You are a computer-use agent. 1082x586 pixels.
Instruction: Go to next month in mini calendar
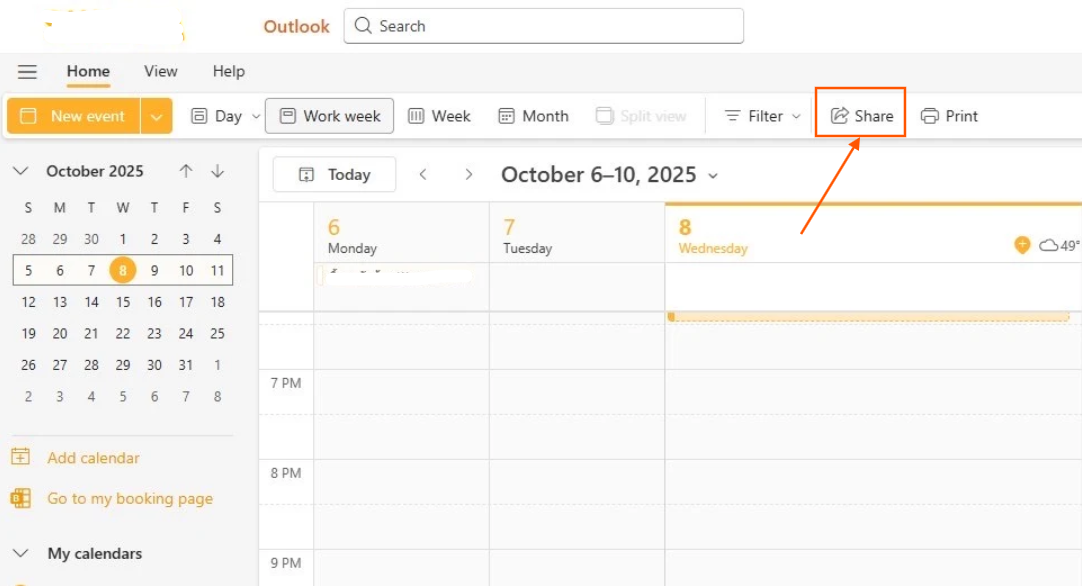(x=218, y=171)
